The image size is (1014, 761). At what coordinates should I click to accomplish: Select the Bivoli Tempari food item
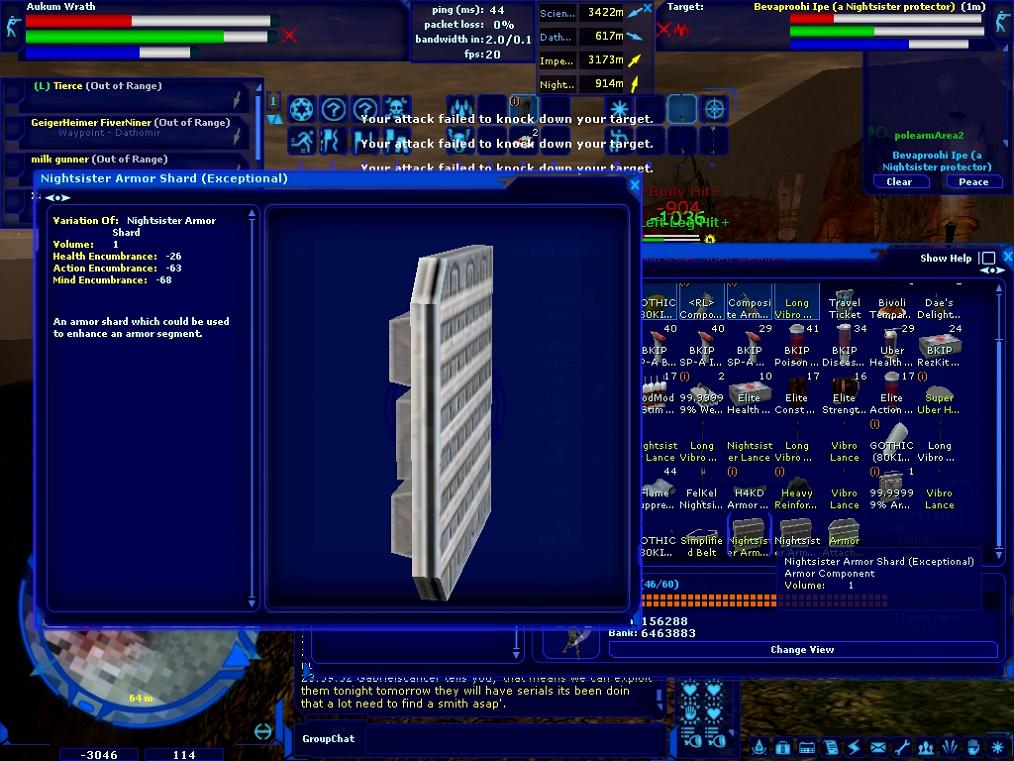(x=892, y=304)
